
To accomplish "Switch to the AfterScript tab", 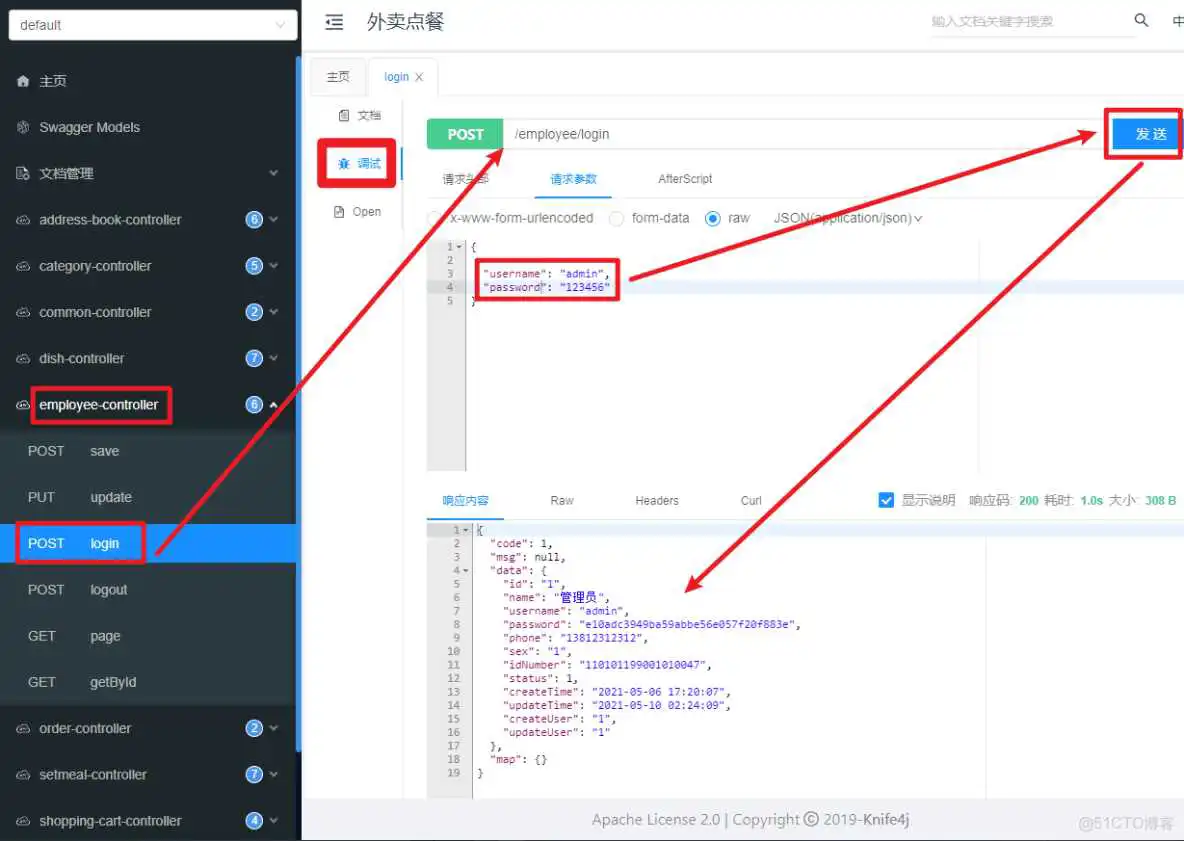I will point(685,179).
